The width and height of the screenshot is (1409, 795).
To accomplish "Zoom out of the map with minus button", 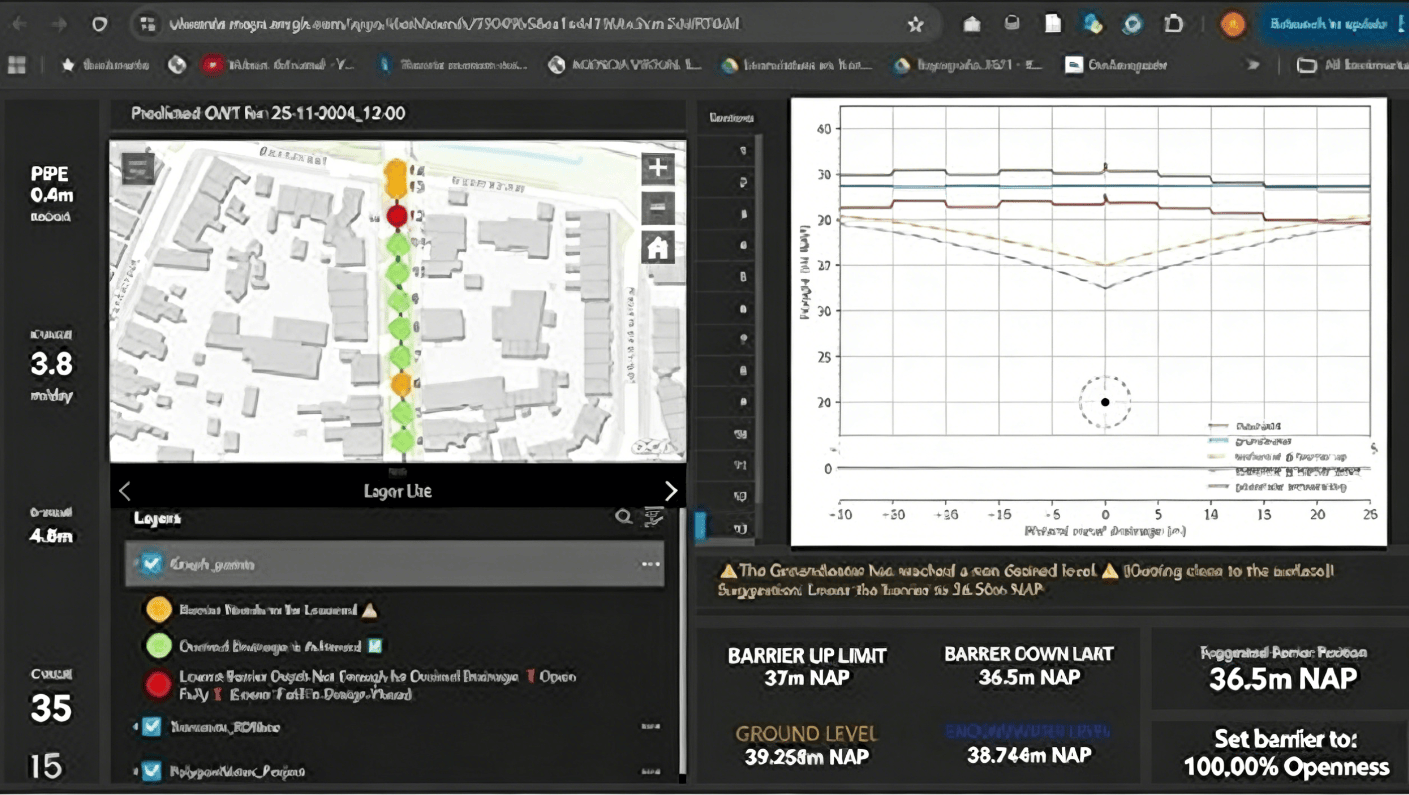I will pos(657,208).
